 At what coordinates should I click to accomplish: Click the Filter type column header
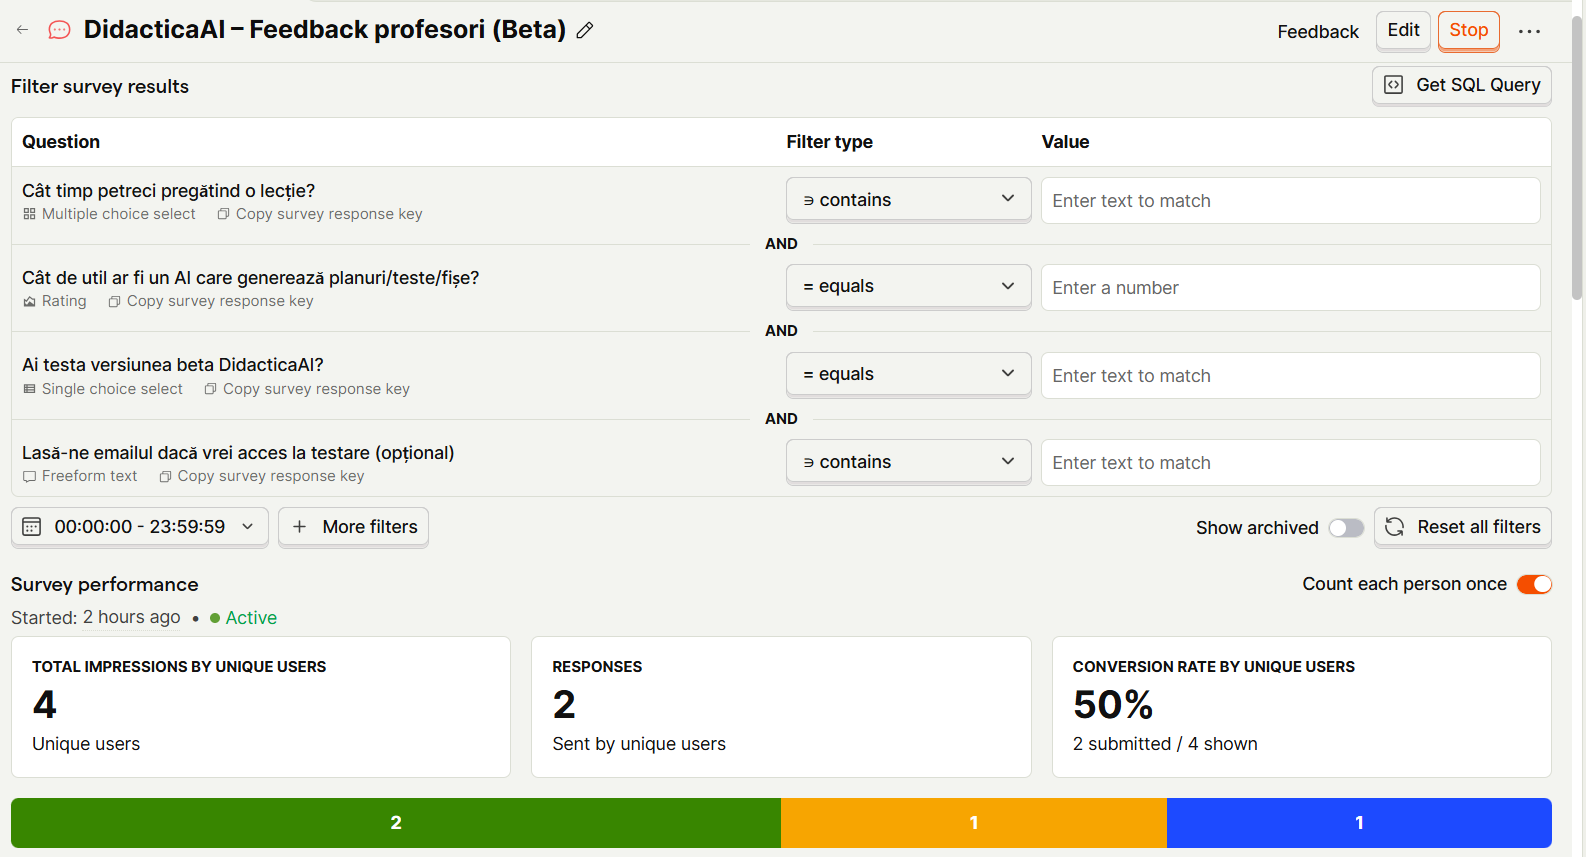point(829,142)
